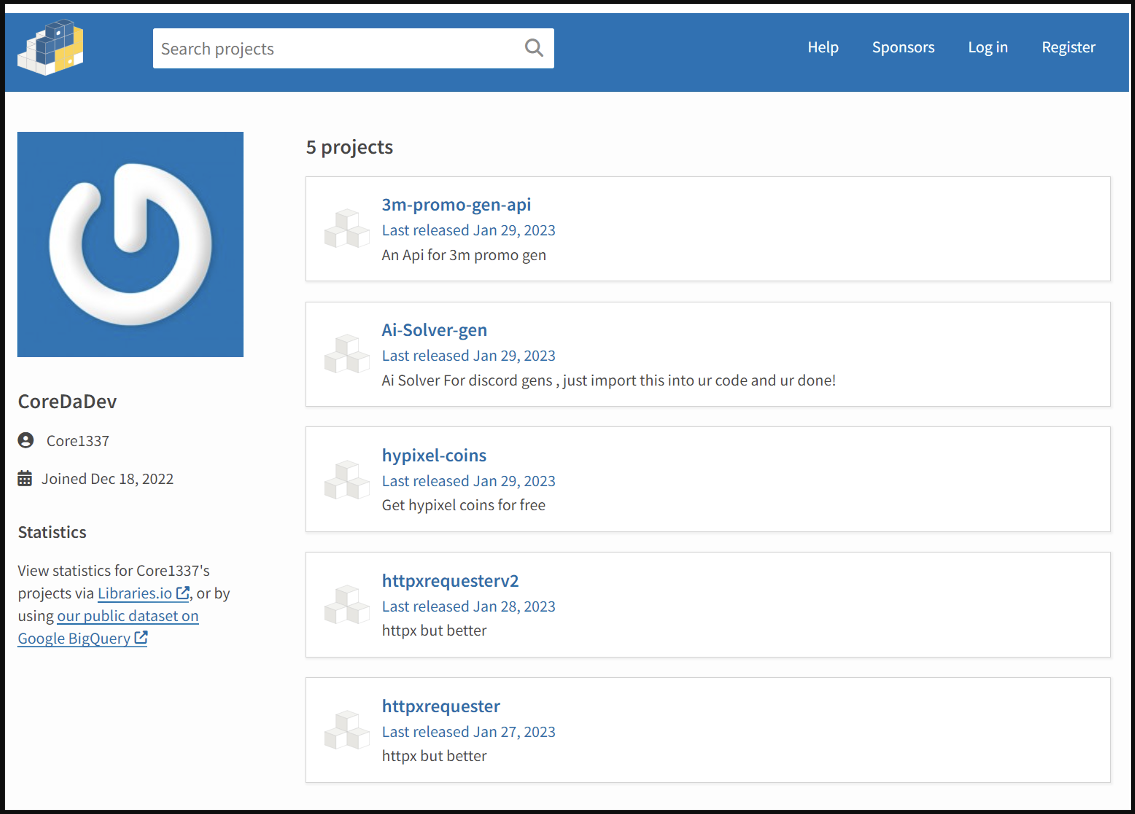Click the Ai-Solver-gen package cube icon

[x=347, y=354]
